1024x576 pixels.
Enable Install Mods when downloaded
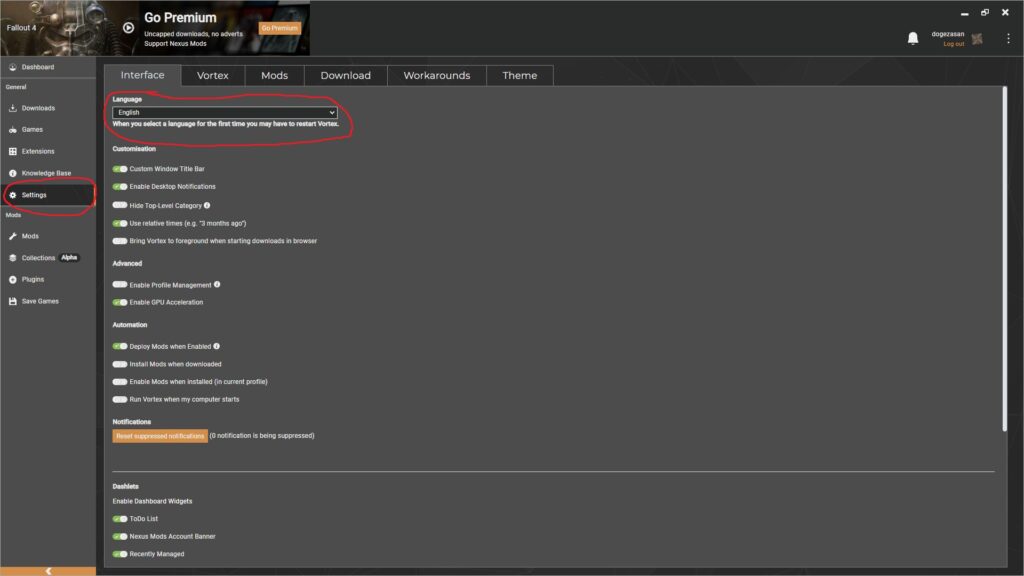tap(120, 364)
